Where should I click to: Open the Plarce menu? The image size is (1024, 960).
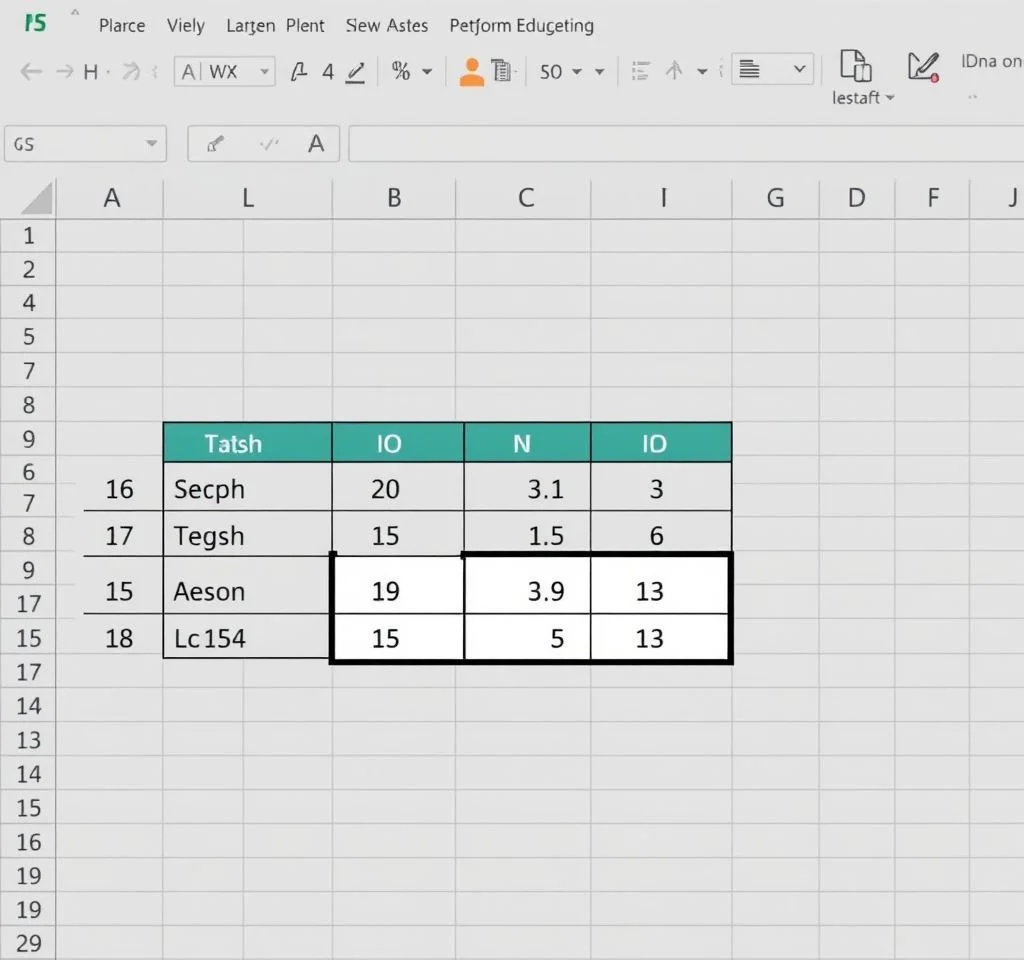[x=122, y=26]
